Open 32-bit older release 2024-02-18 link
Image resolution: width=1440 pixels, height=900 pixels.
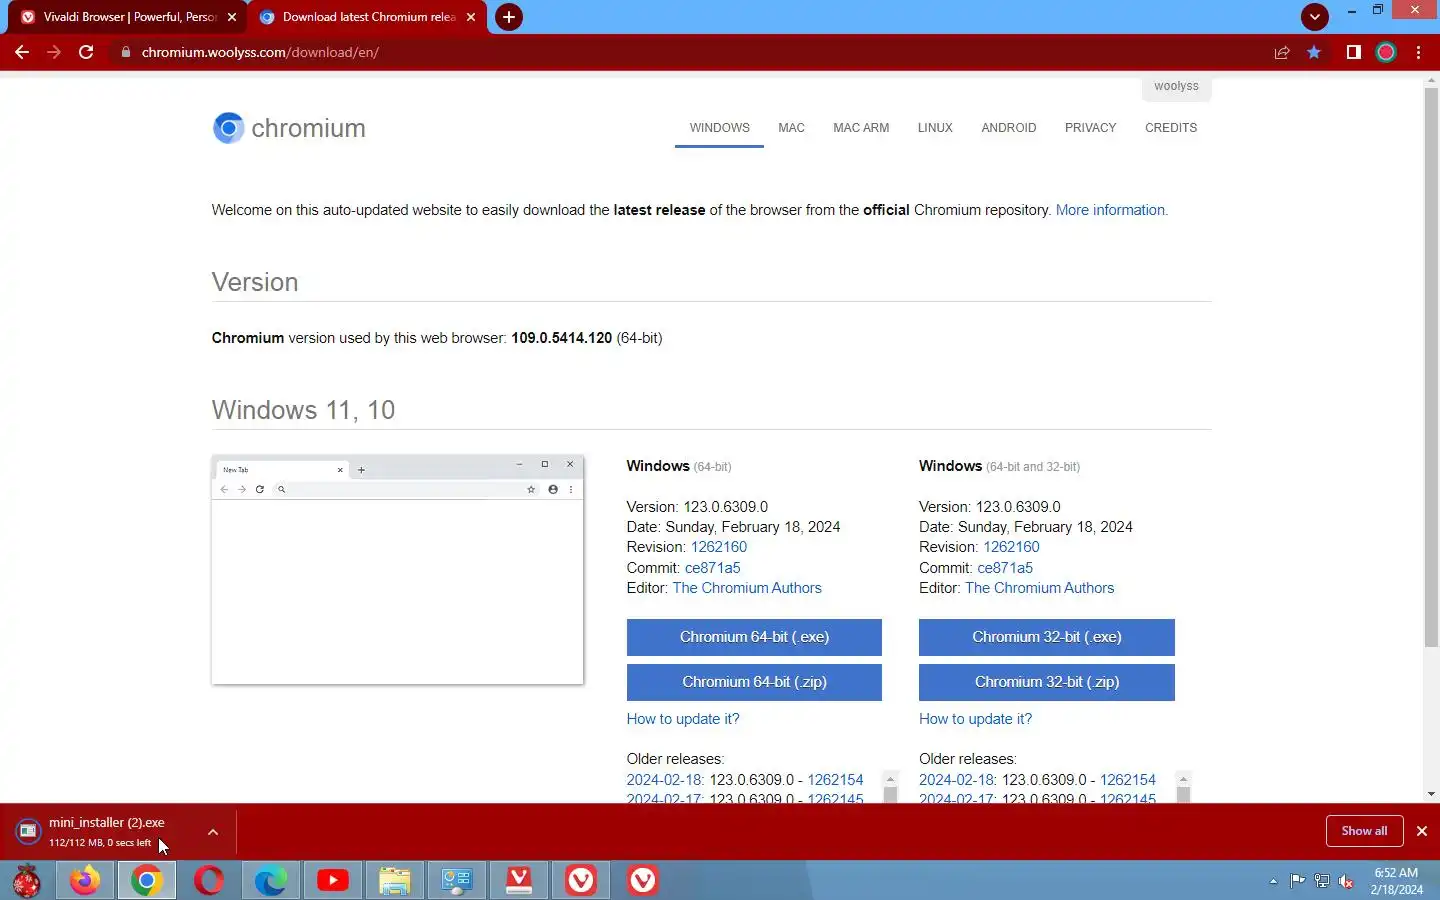tap(957, 780)
